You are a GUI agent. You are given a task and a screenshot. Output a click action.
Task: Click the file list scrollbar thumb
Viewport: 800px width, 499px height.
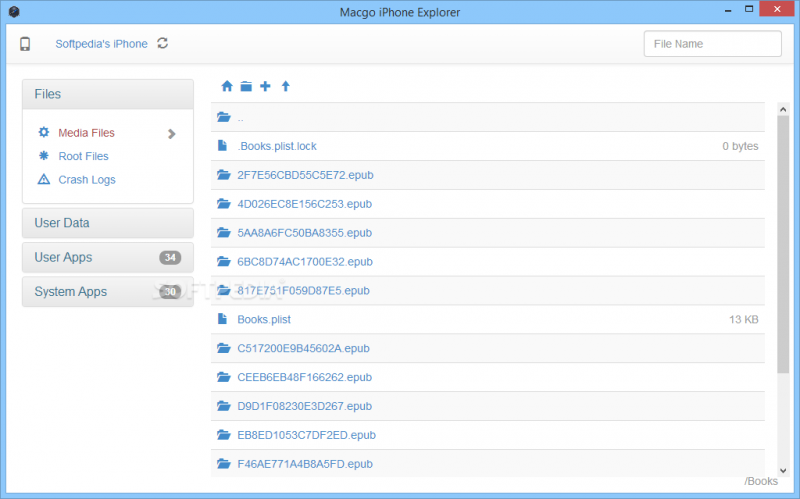783,244
